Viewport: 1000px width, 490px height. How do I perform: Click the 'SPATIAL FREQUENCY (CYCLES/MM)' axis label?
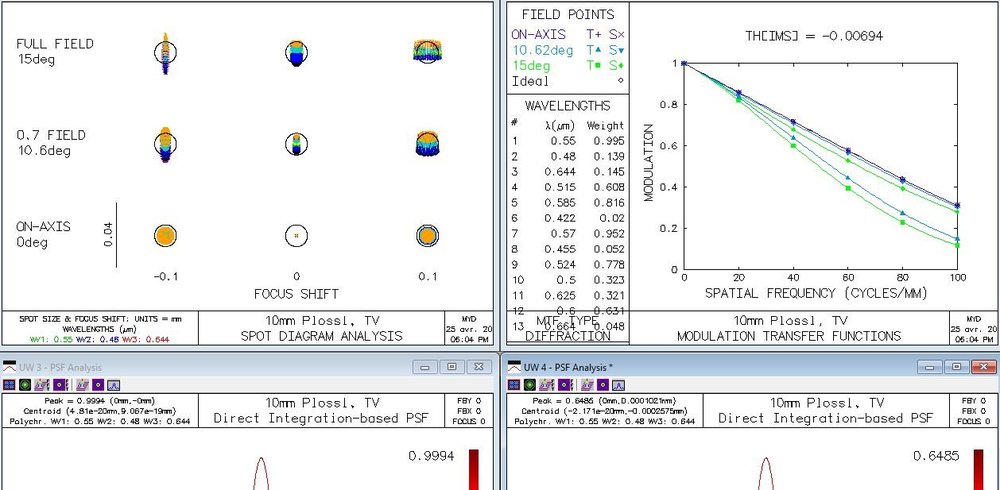(816, 293)
